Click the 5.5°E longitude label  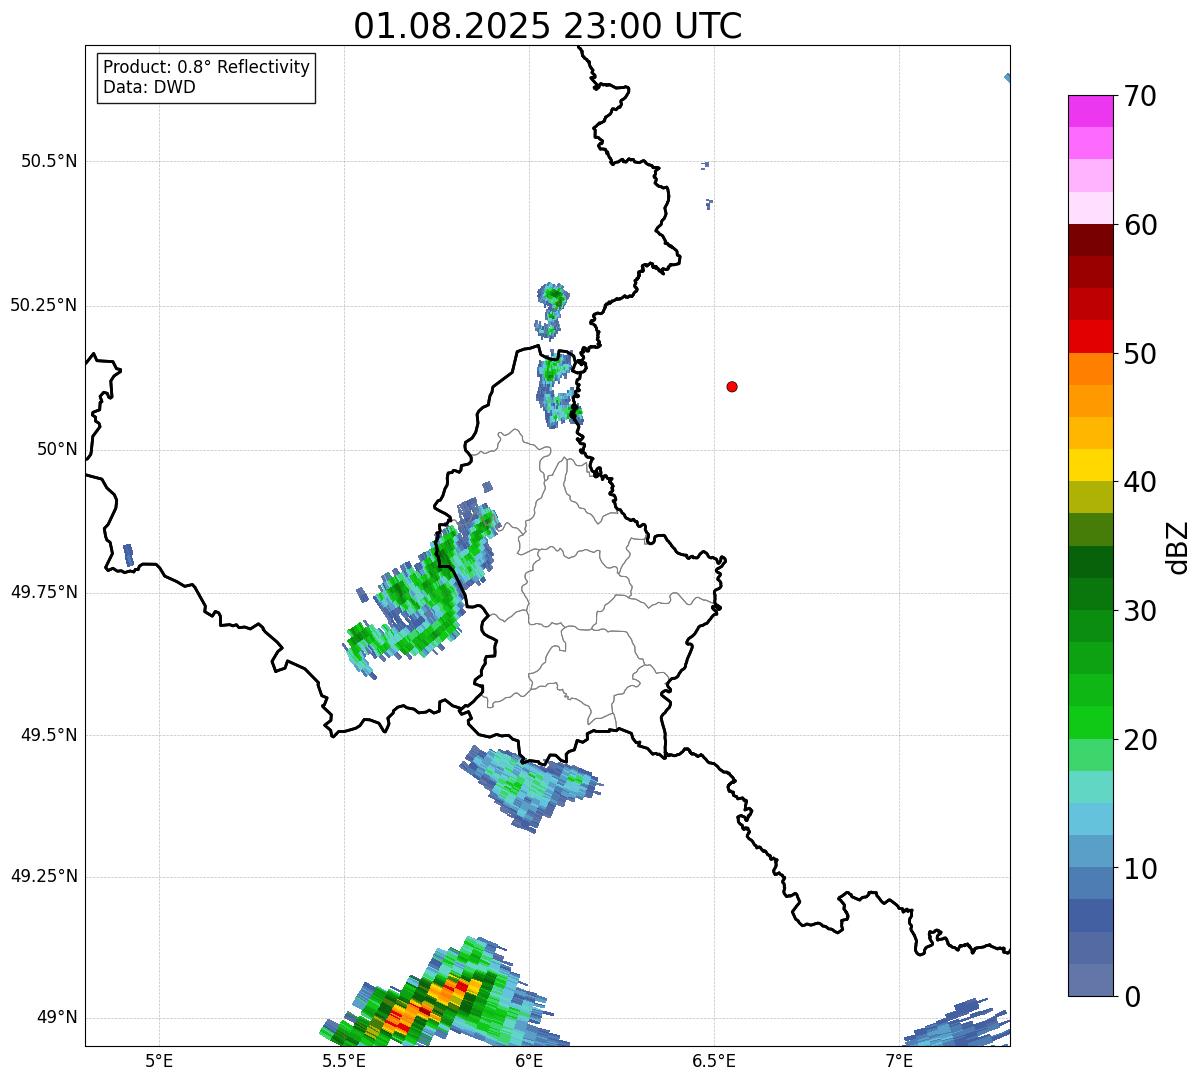click(344, 1060)
